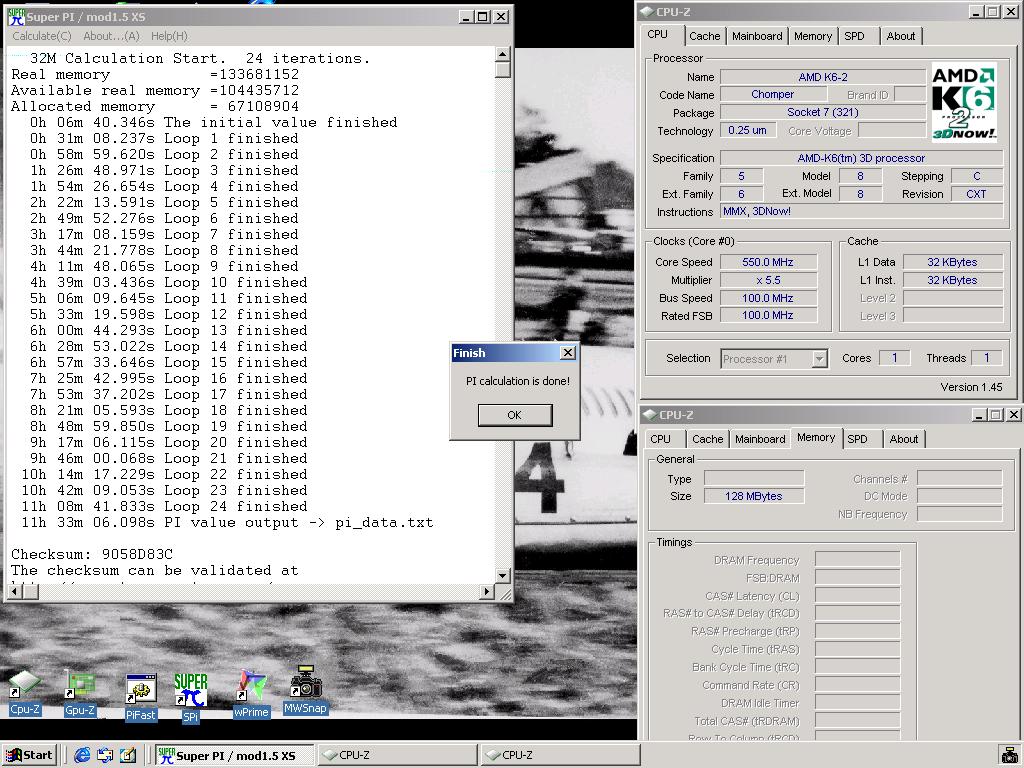1024x768 pixels.
Task: Click the AMD-K6(tm) 3D processor Specification field
Action: click(861, 158)
